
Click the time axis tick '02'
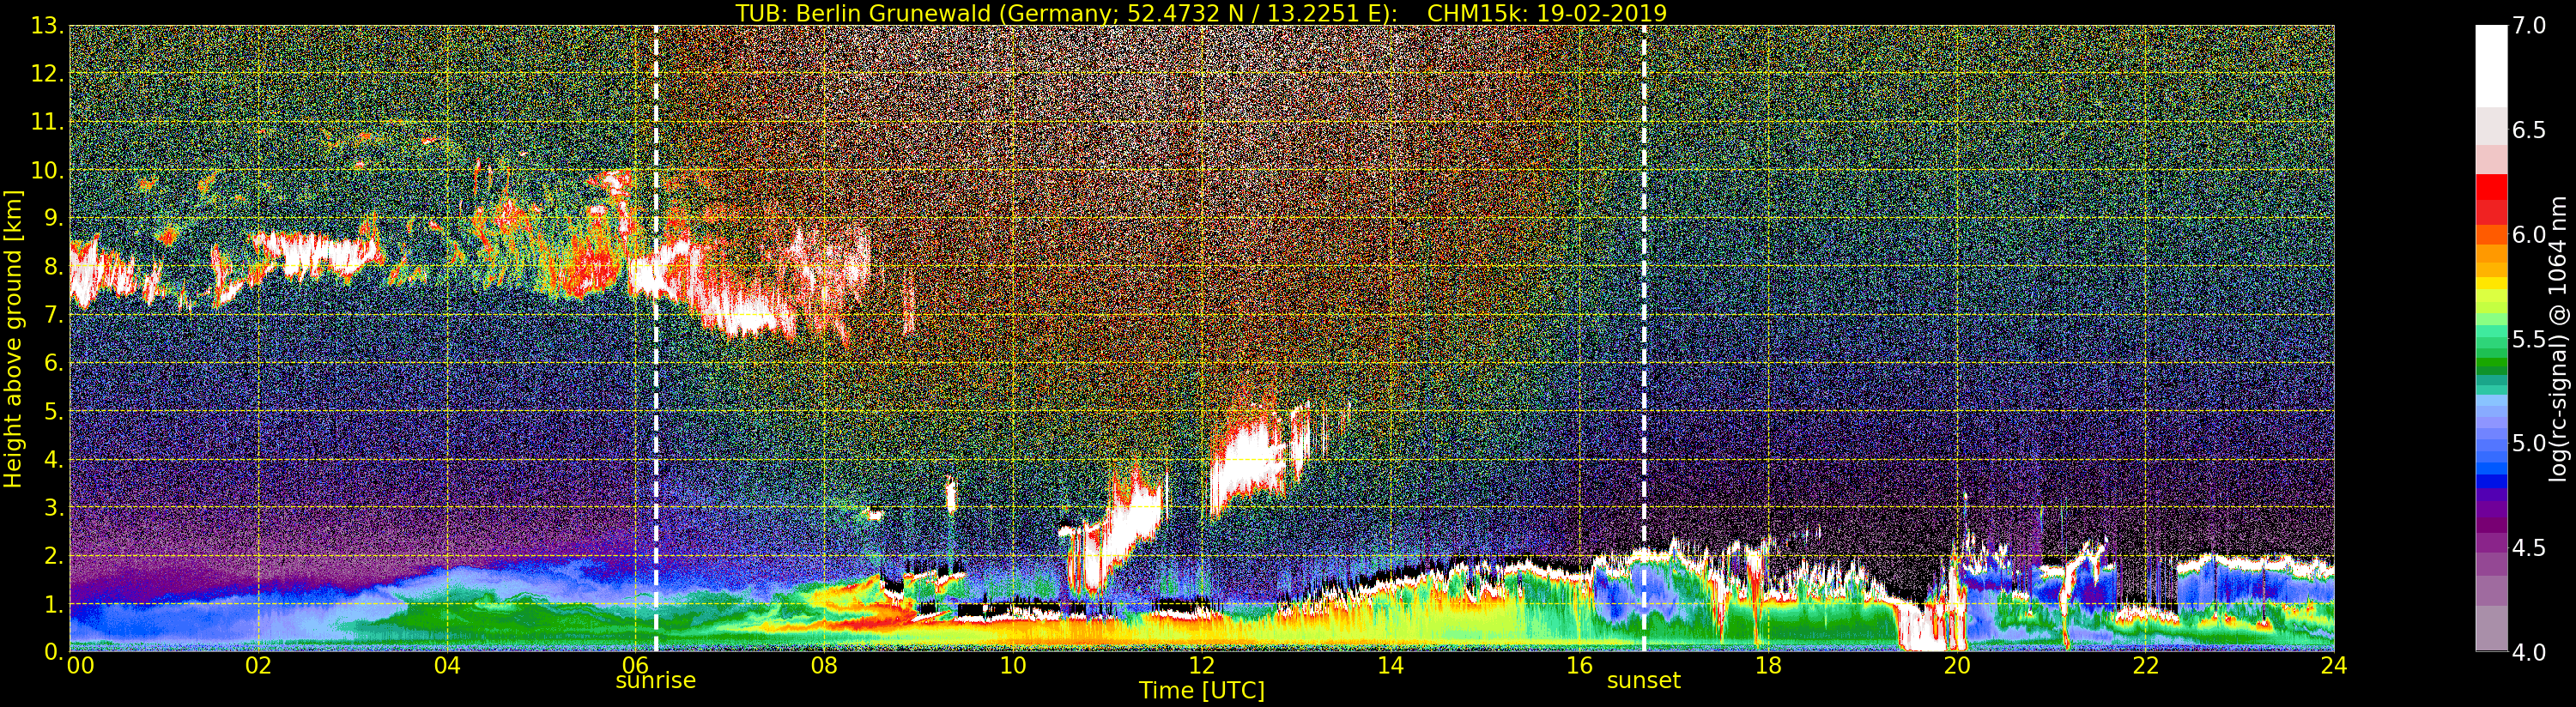(258, 666)
